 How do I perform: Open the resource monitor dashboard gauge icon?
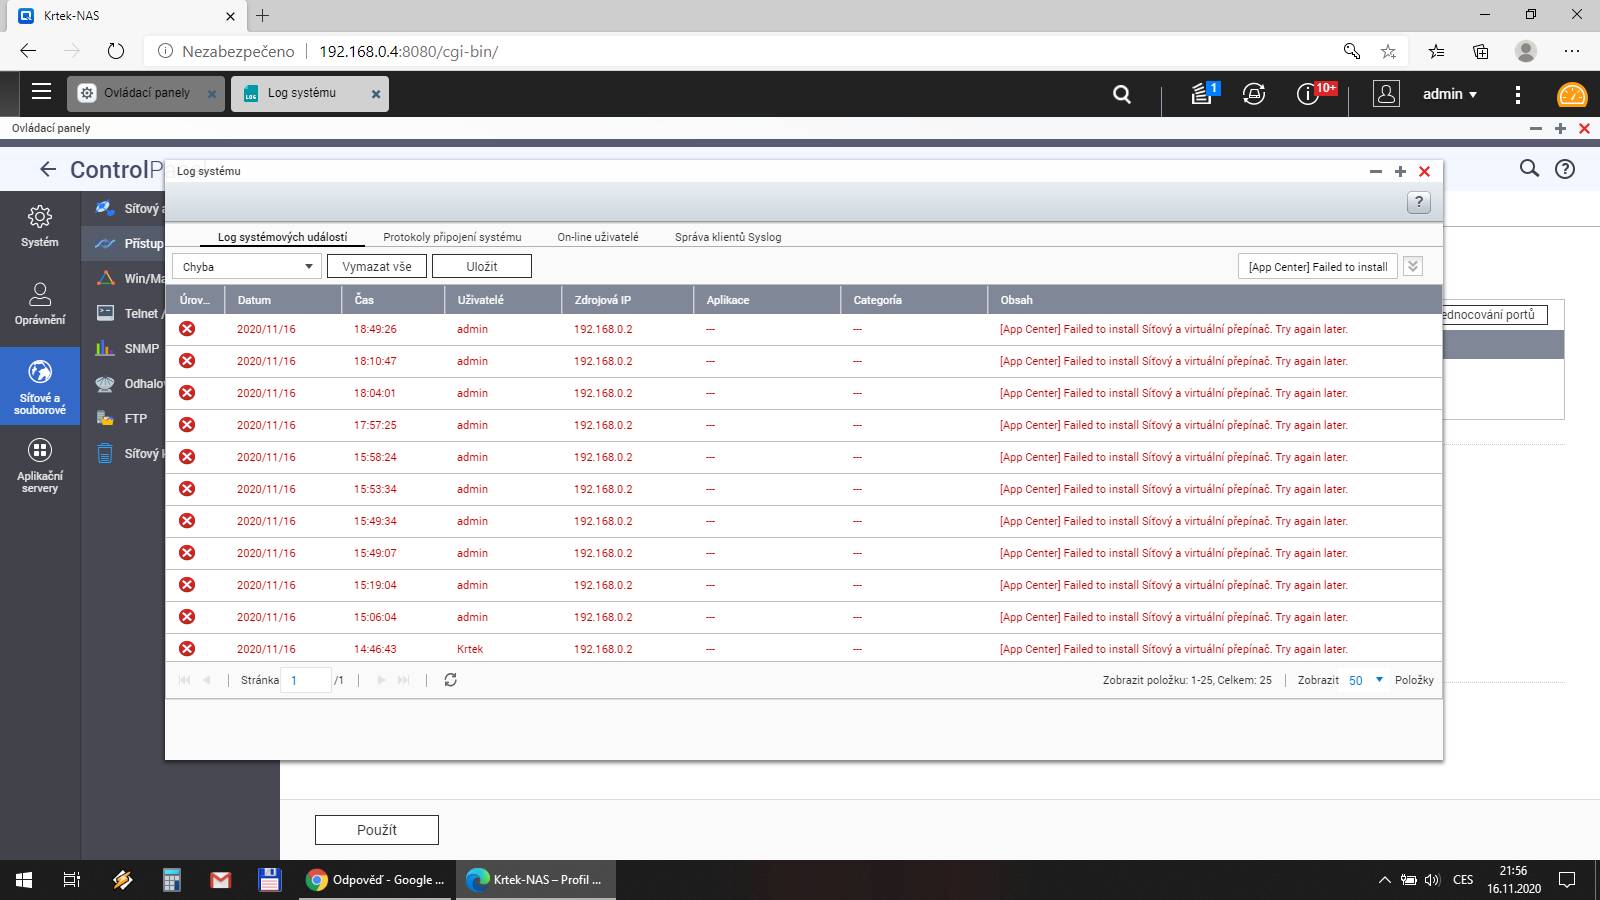coord(1572,95)
